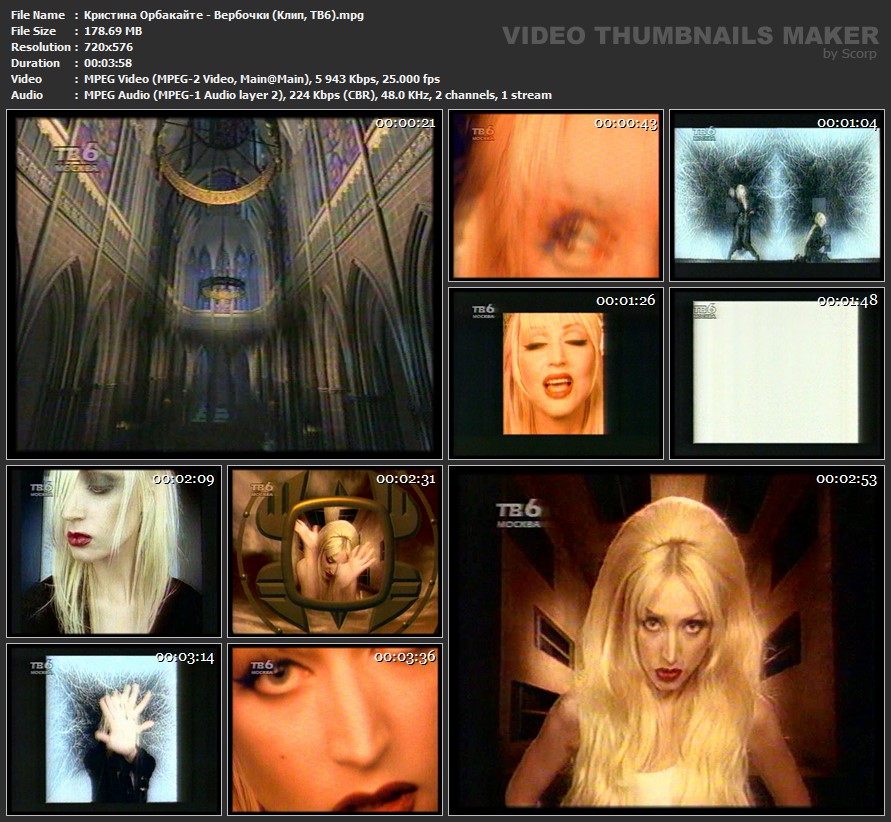Select the blurry eye close-up thumbnail at 00:00:43
The height and width of the screenshot is (822, 891).
tap(555, 196)
